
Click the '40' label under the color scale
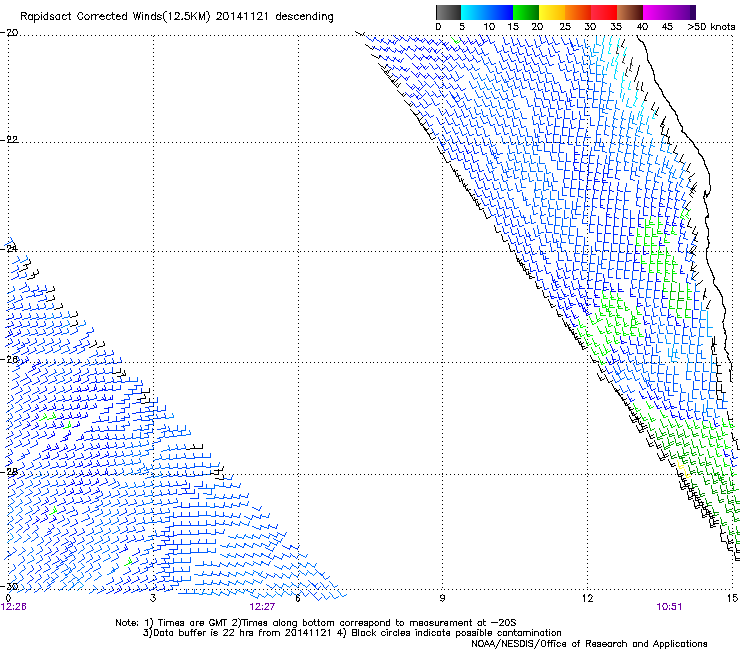pyautogui.click(x=642, y=26)
